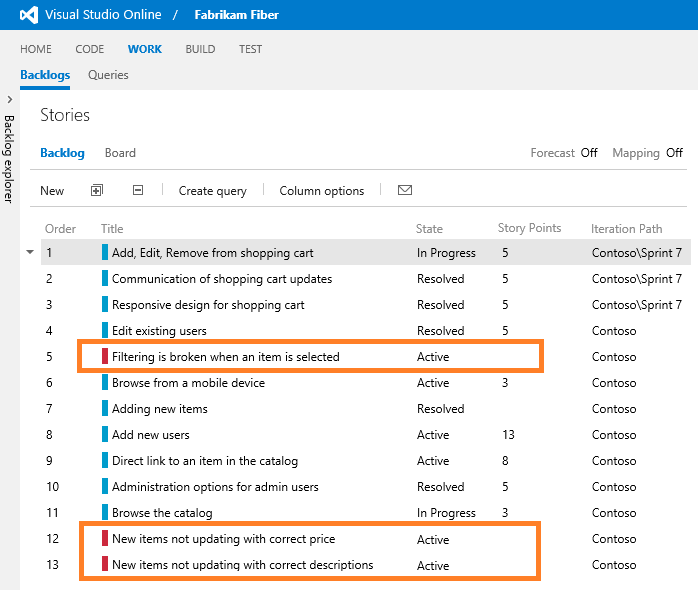This screenshot has width=698, height=590.
Task: Select 'New items not updating with correct descriptions'
Action: click(366, 565)
